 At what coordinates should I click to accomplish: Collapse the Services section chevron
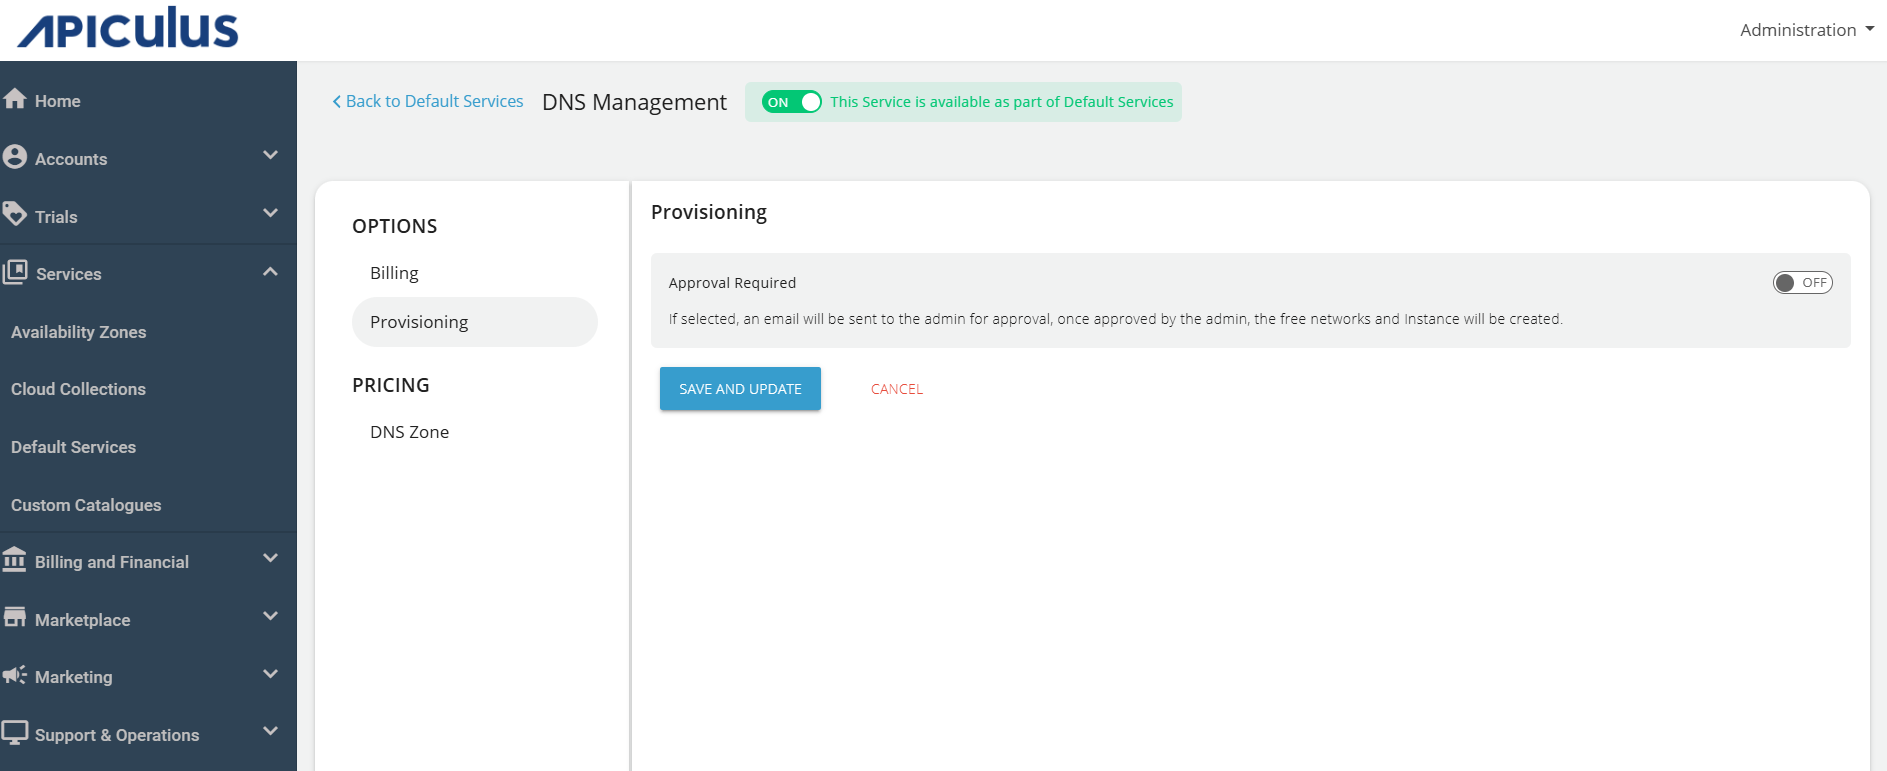pos(270,272)
